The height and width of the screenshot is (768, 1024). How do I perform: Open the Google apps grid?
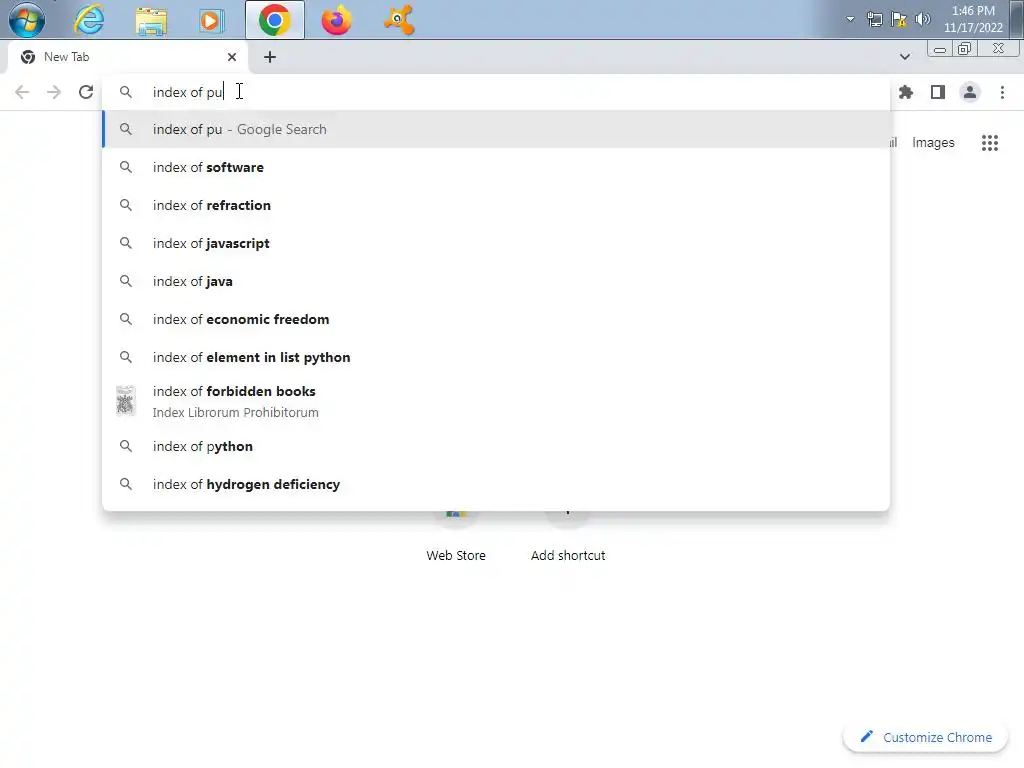coord(989,142)
